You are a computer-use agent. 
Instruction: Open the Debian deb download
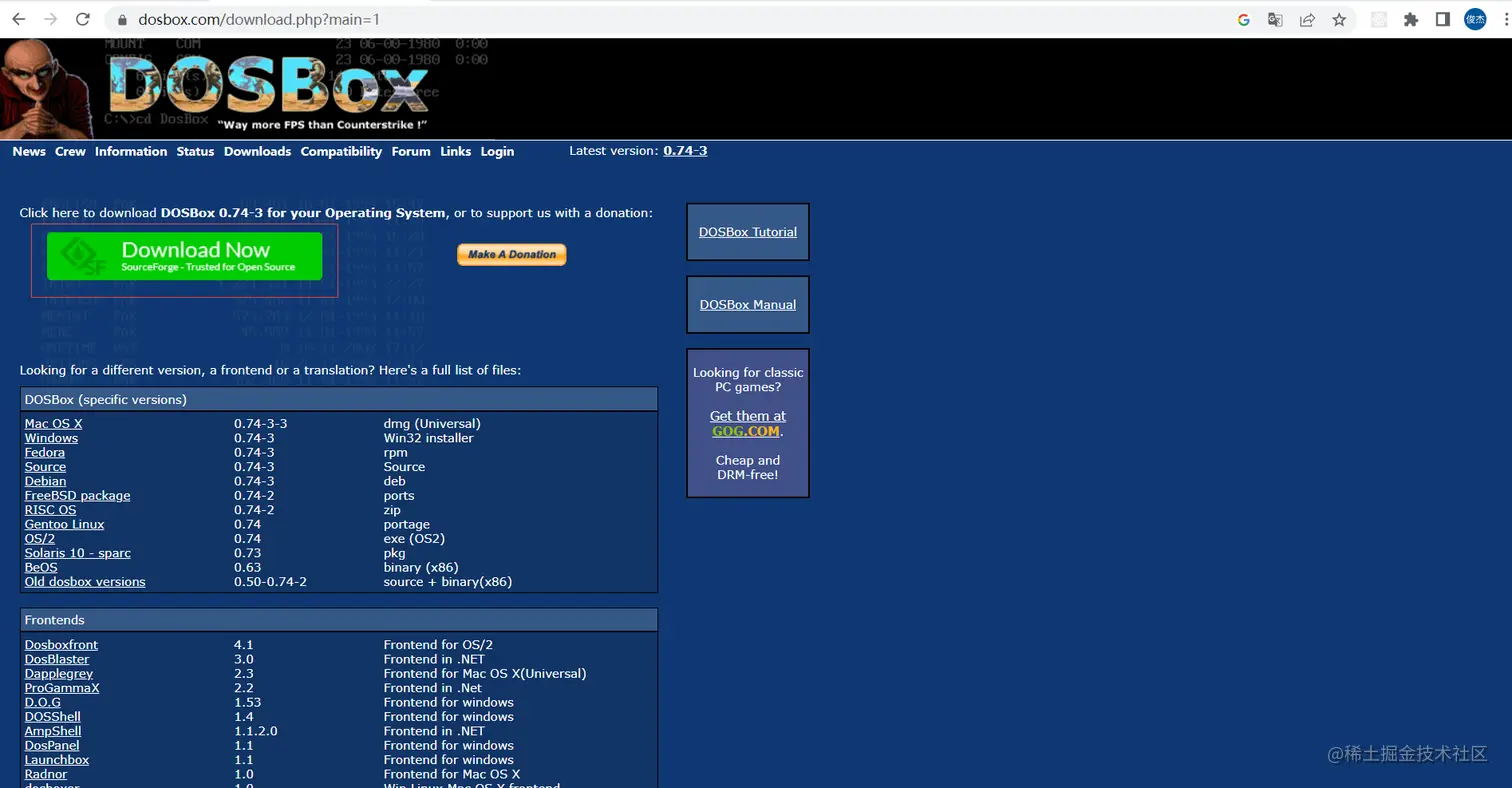[x=45, y=481]
